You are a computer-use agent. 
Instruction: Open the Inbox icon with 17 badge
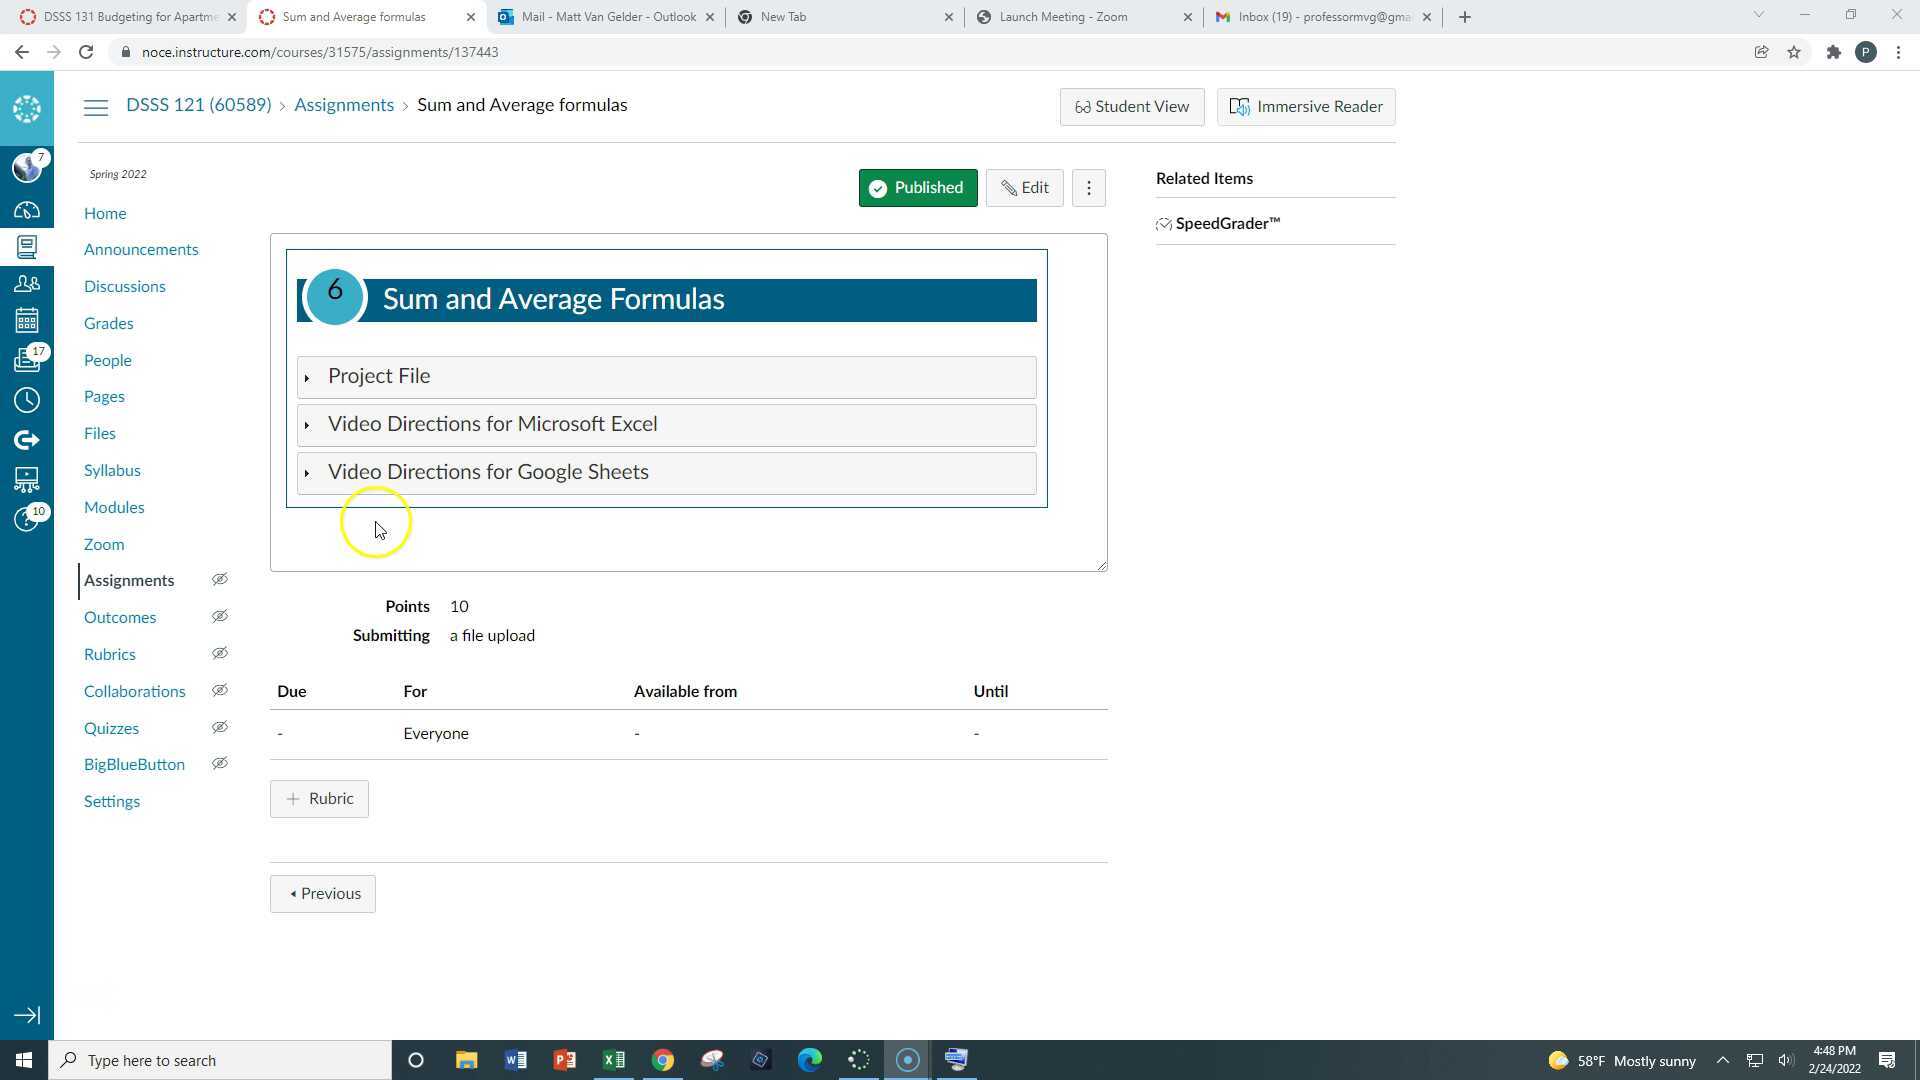[27, 359]
